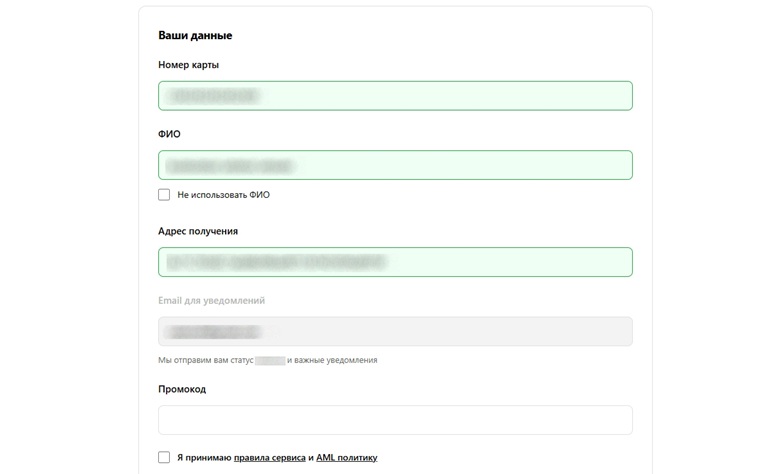Click the blurred word in the notification hint
This screenshot has width=775, height=474.
click(270, 360)
